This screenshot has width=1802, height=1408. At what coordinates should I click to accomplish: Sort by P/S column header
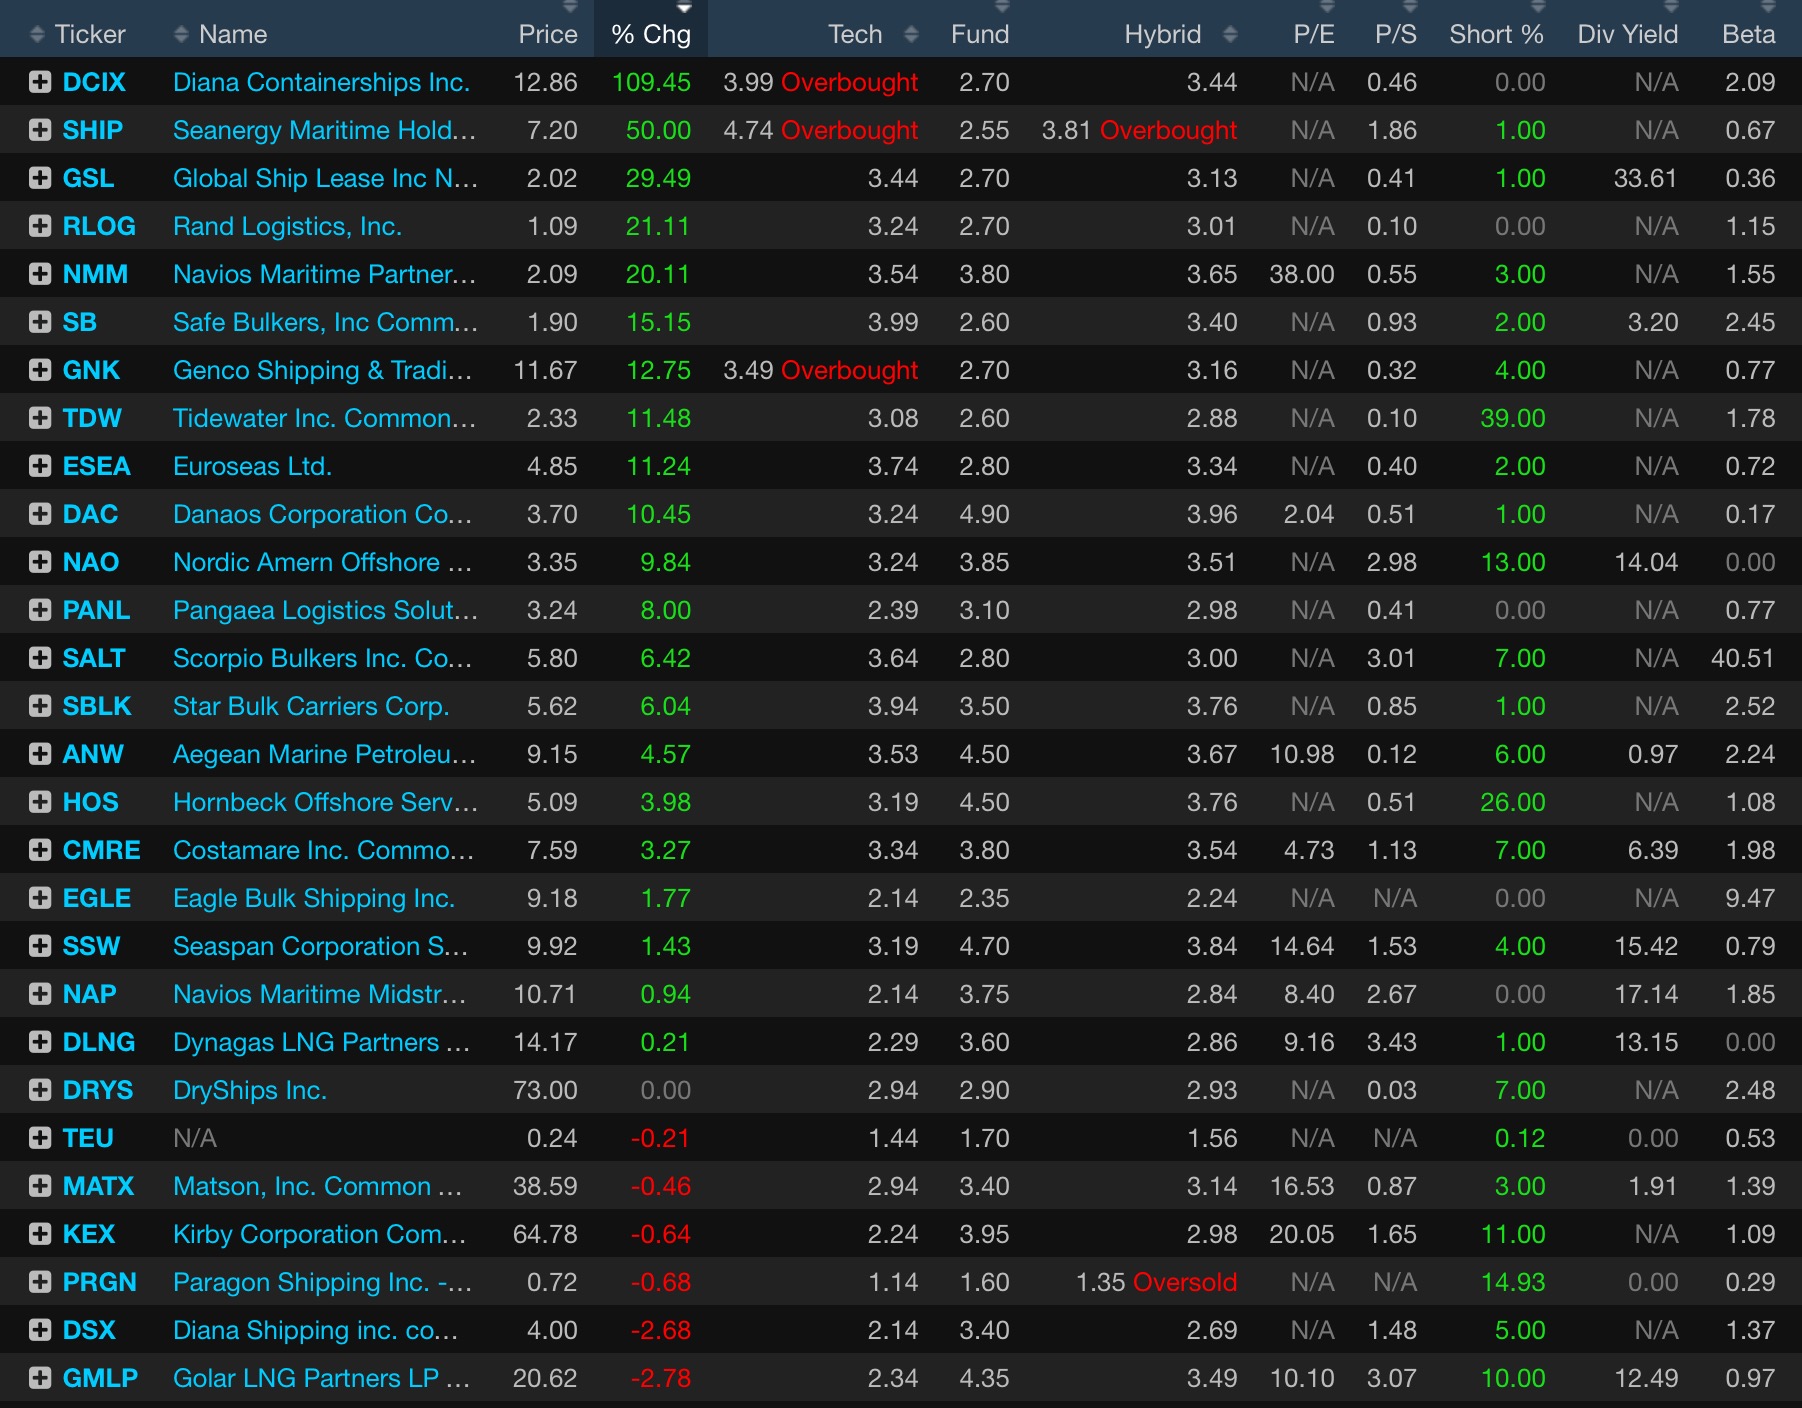click(1396, 34)
